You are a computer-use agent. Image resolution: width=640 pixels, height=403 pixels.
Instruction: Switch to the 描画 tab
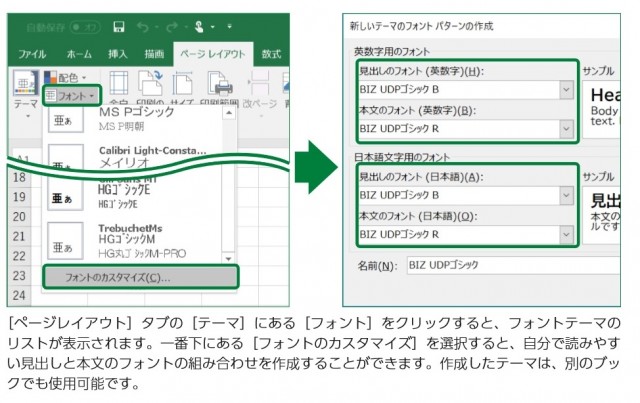tap(154, 54)
